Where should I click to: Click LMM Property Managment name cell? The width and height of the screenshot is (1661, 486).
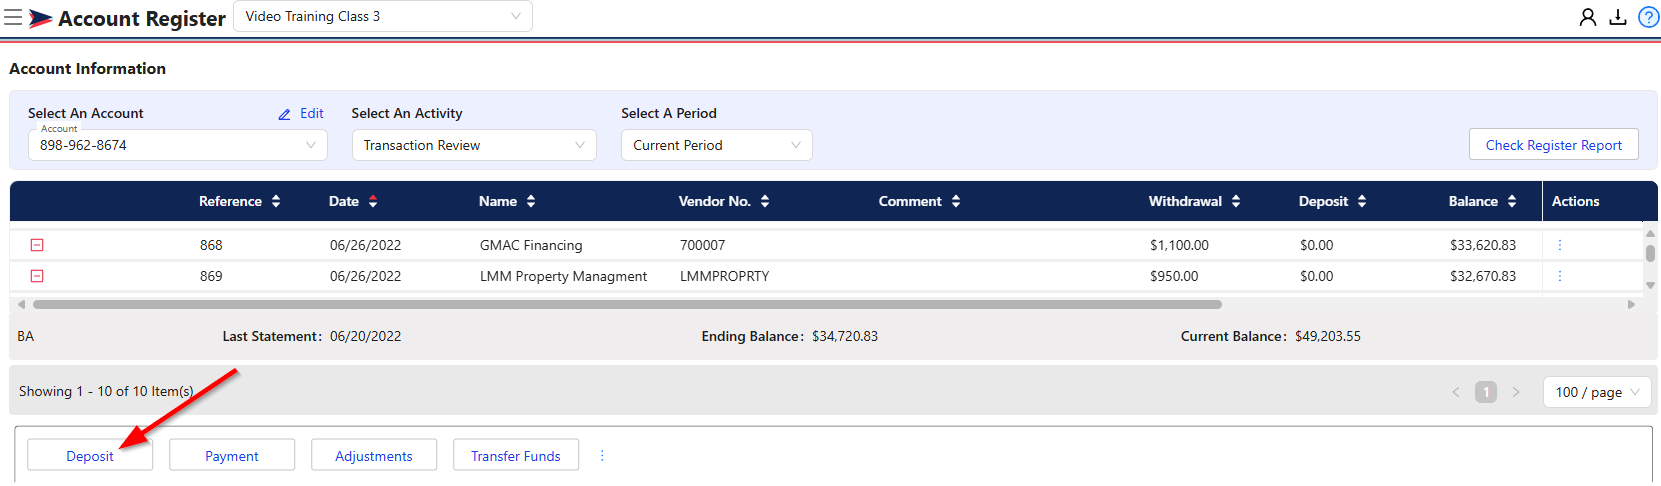563,276
